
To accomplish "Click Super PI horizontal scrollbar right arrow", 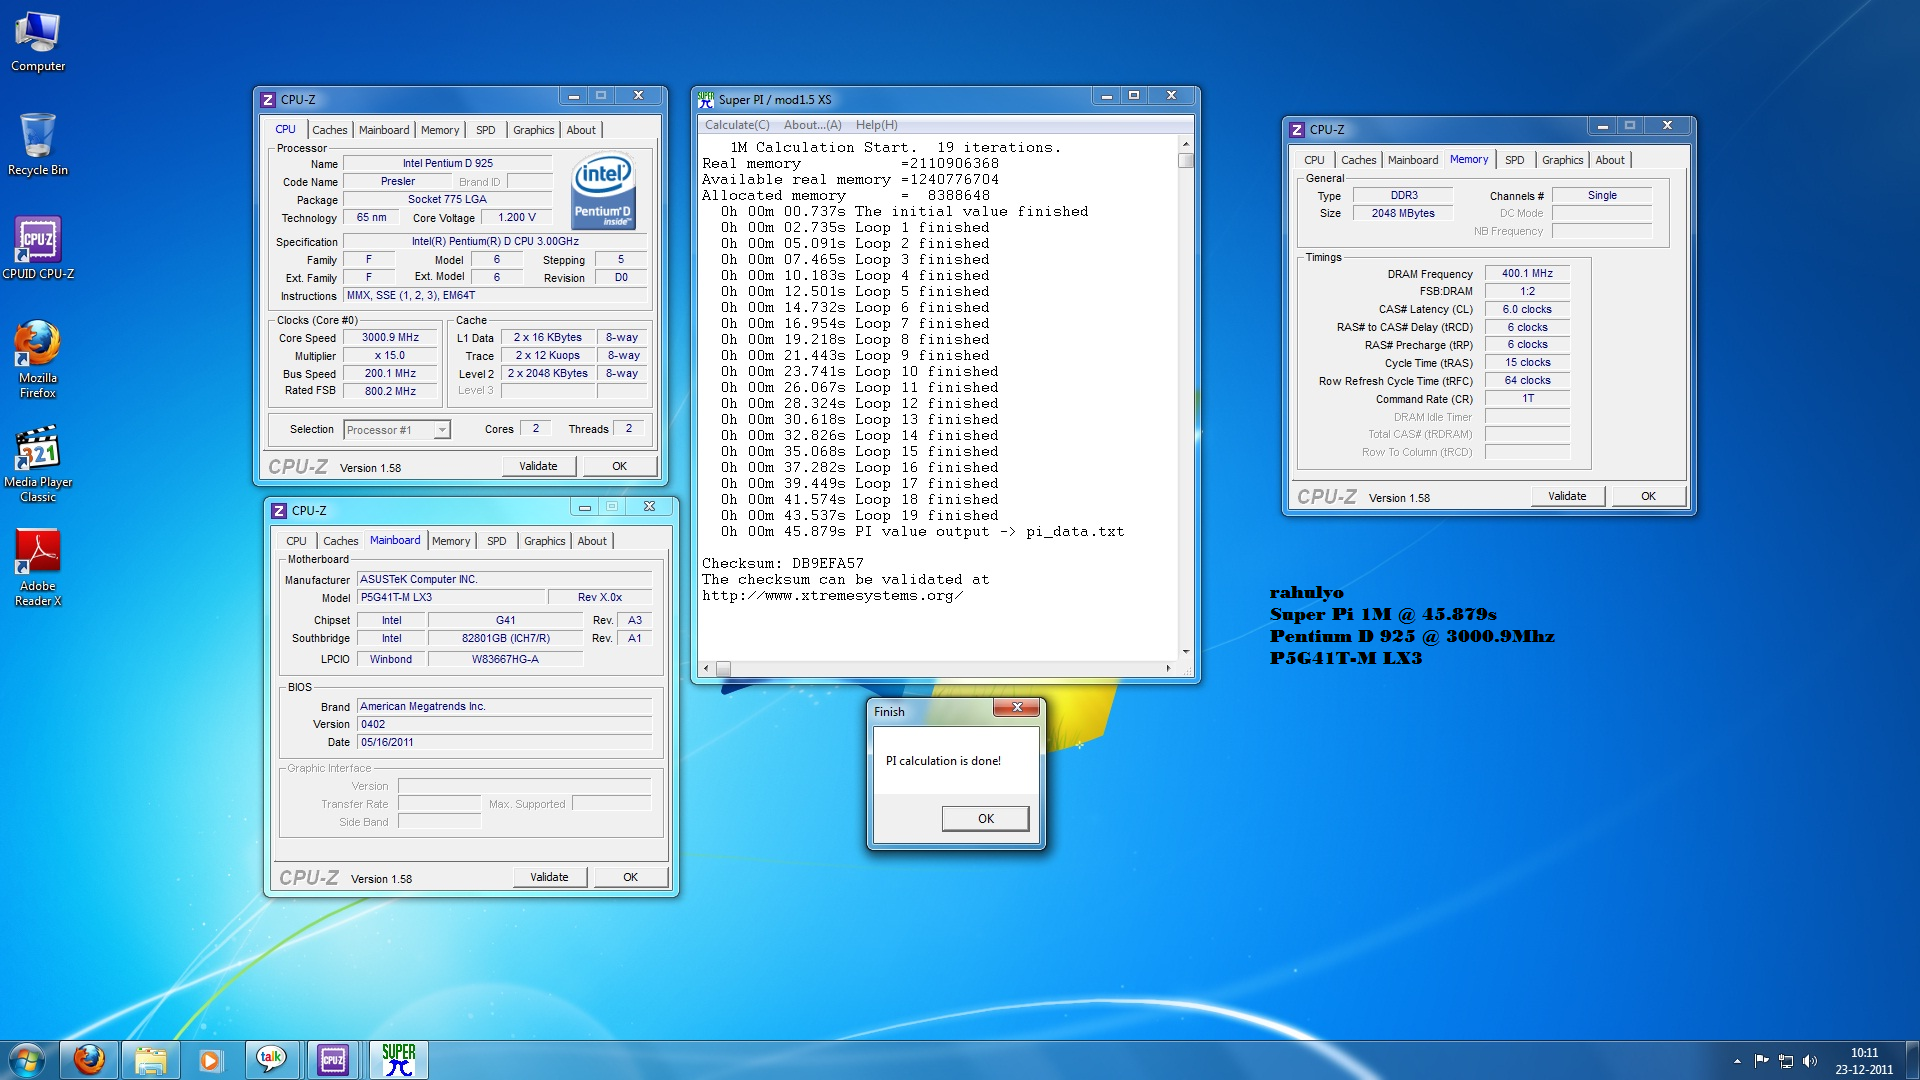I will tap(1169, 668).
